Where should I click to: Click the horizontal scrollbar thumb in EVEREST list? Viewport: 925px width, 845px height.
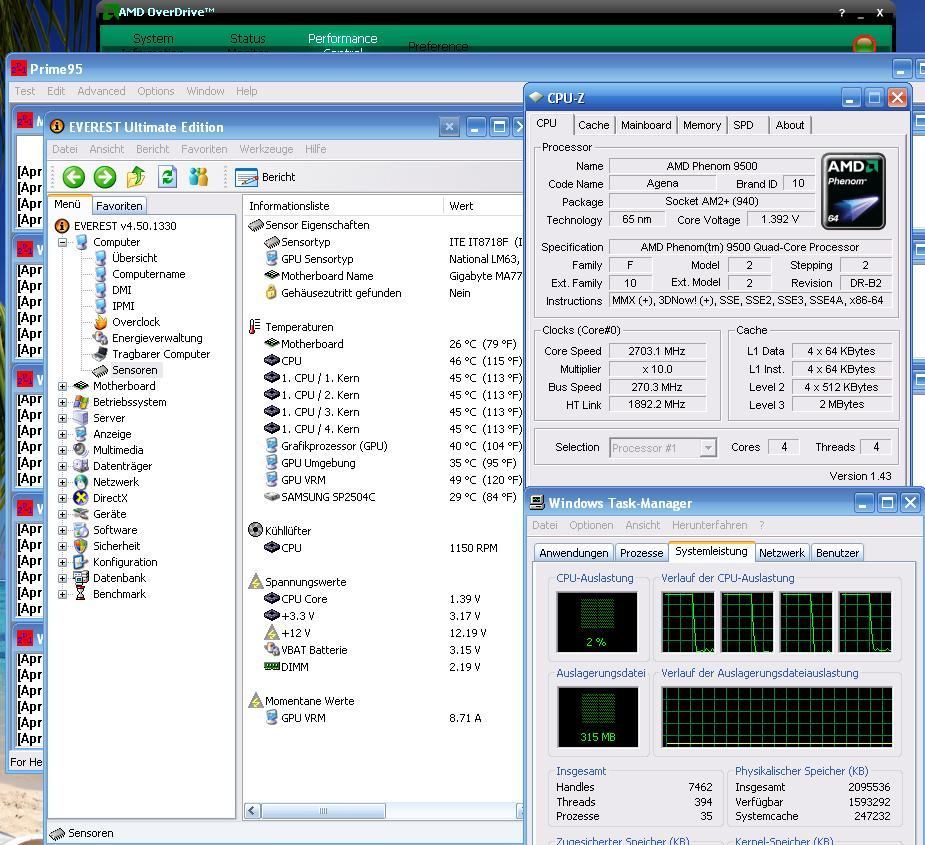(x=323, y=811)
